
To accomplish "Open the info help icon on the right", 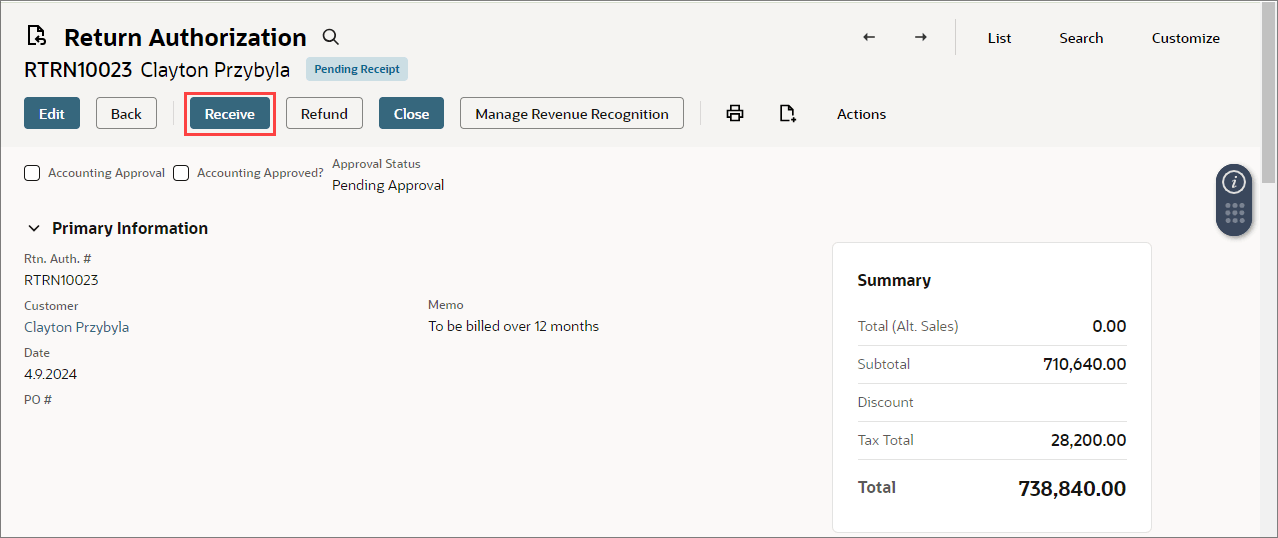I will tap(1234, 182).
